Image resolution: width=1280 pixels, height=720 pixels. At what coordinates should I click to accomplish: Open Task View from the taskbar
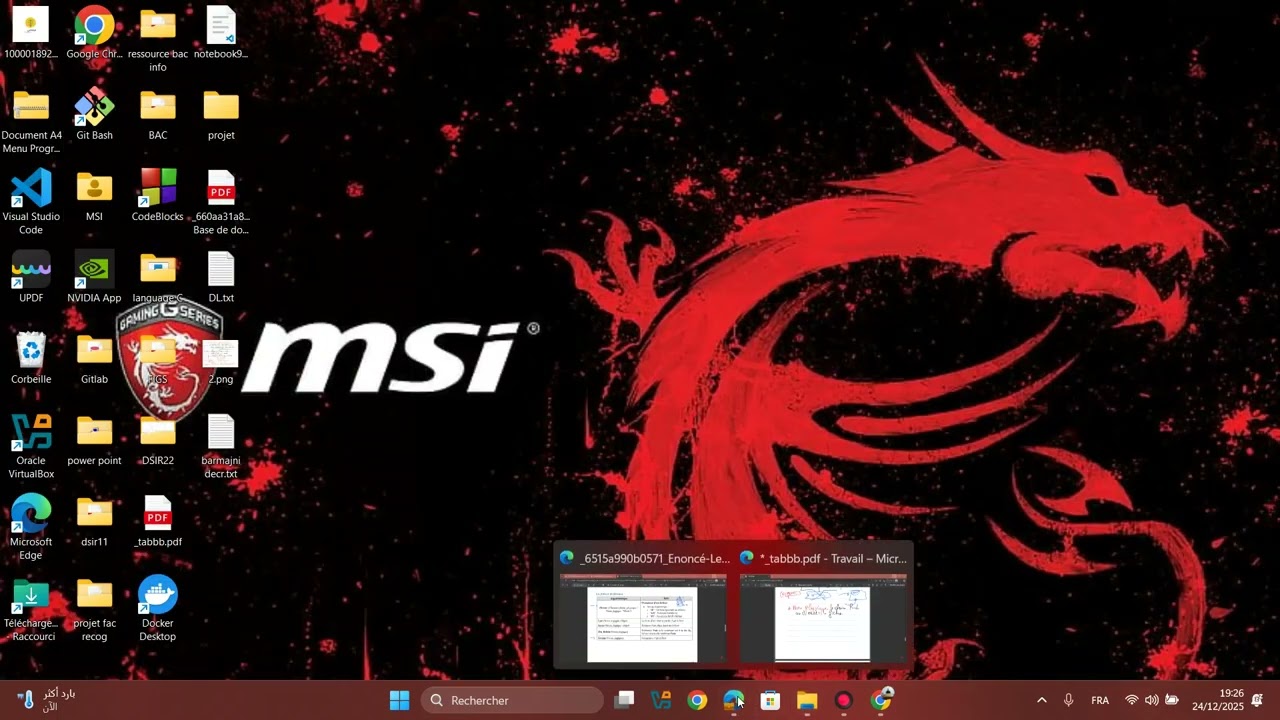click(624, 700)
